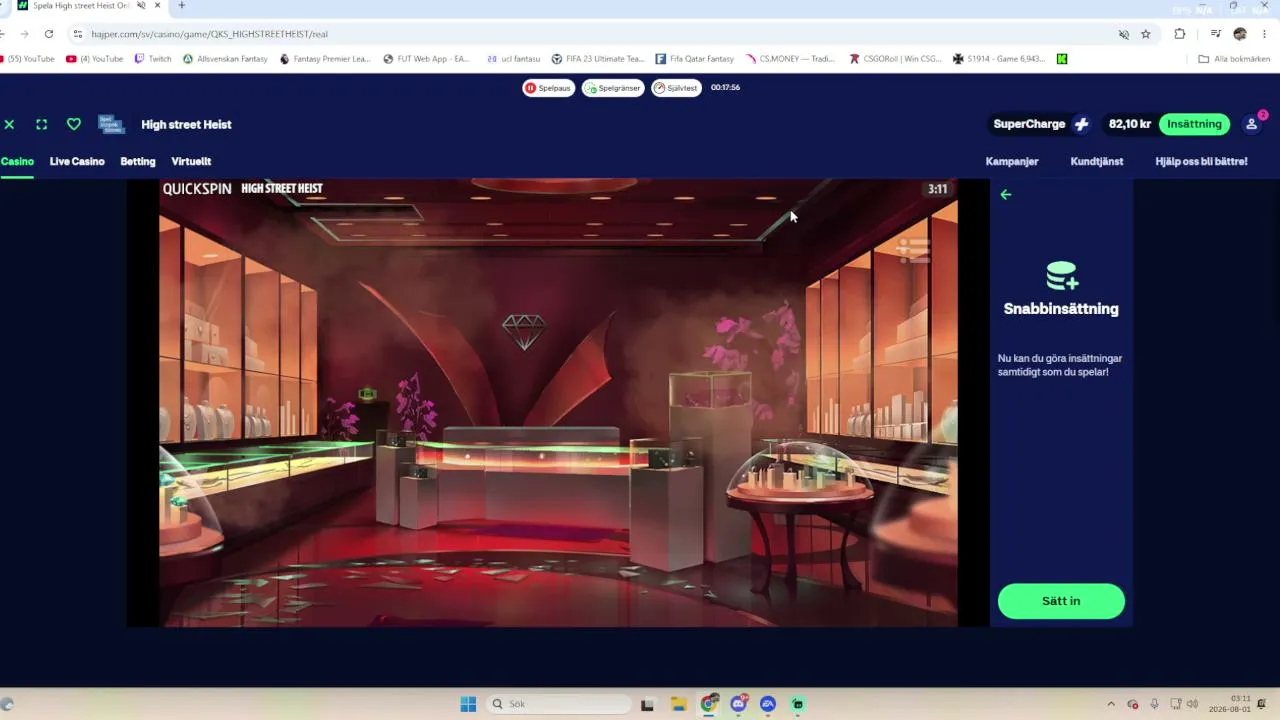This screenshot has height=720, width=1280.
Task: Open the Virtuellt tab
Action: 191,161
